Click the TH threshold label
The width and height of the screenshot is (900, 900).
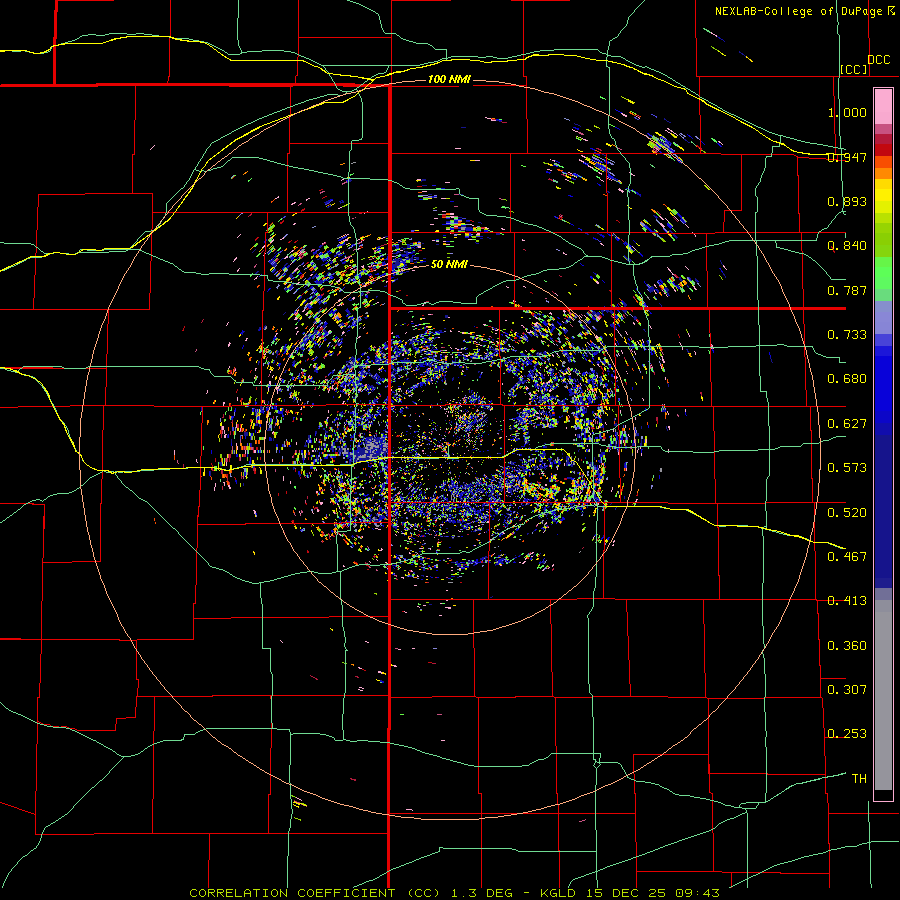pos(859,779)
